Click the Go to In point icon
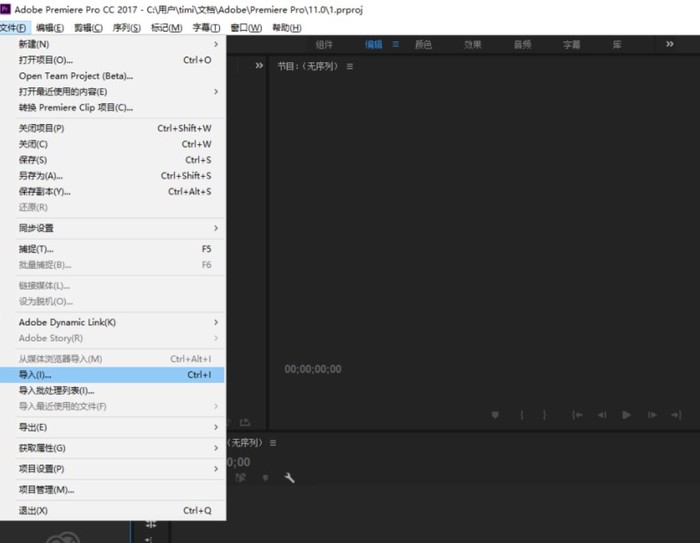 (x=577, y=415)
